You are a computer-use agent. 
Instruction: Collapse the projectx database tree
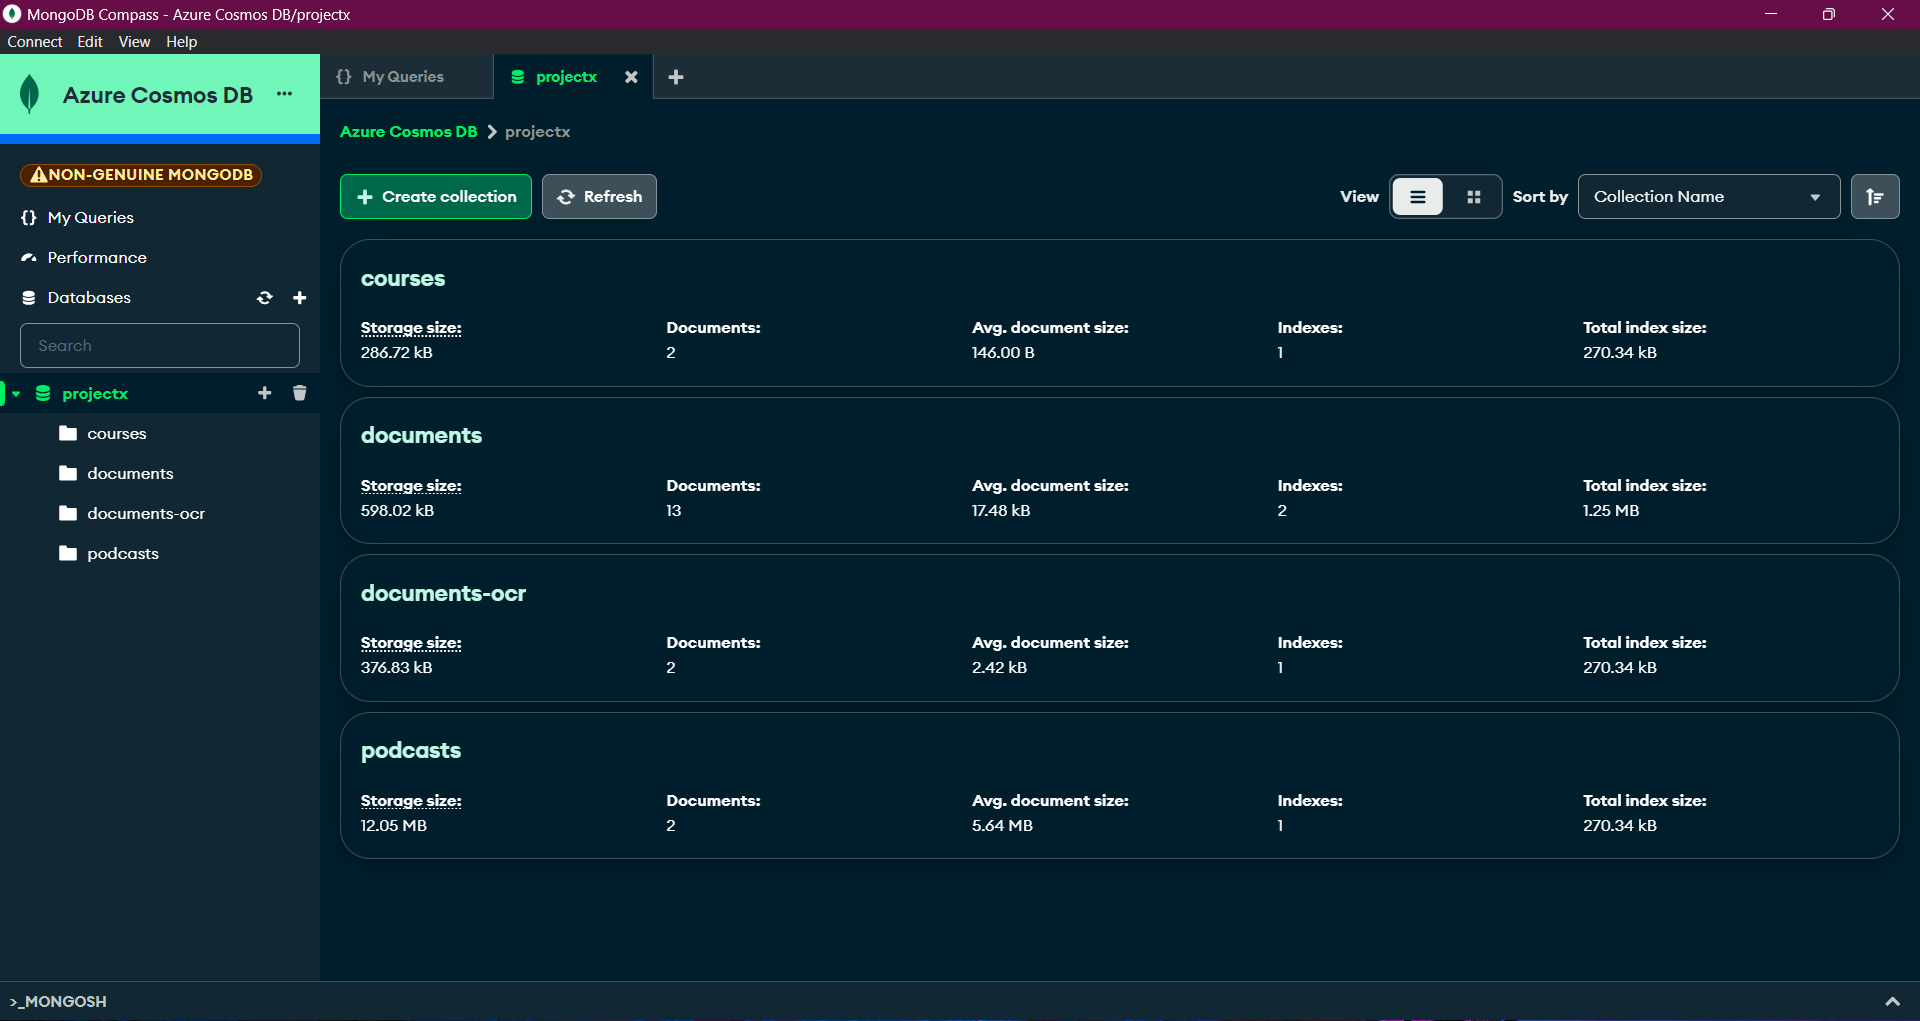[16, 394]
